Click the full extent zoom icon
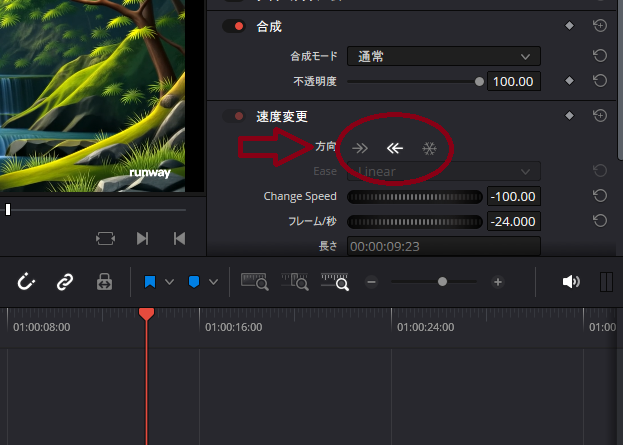 pyautogui.click(x=253, y=282)
